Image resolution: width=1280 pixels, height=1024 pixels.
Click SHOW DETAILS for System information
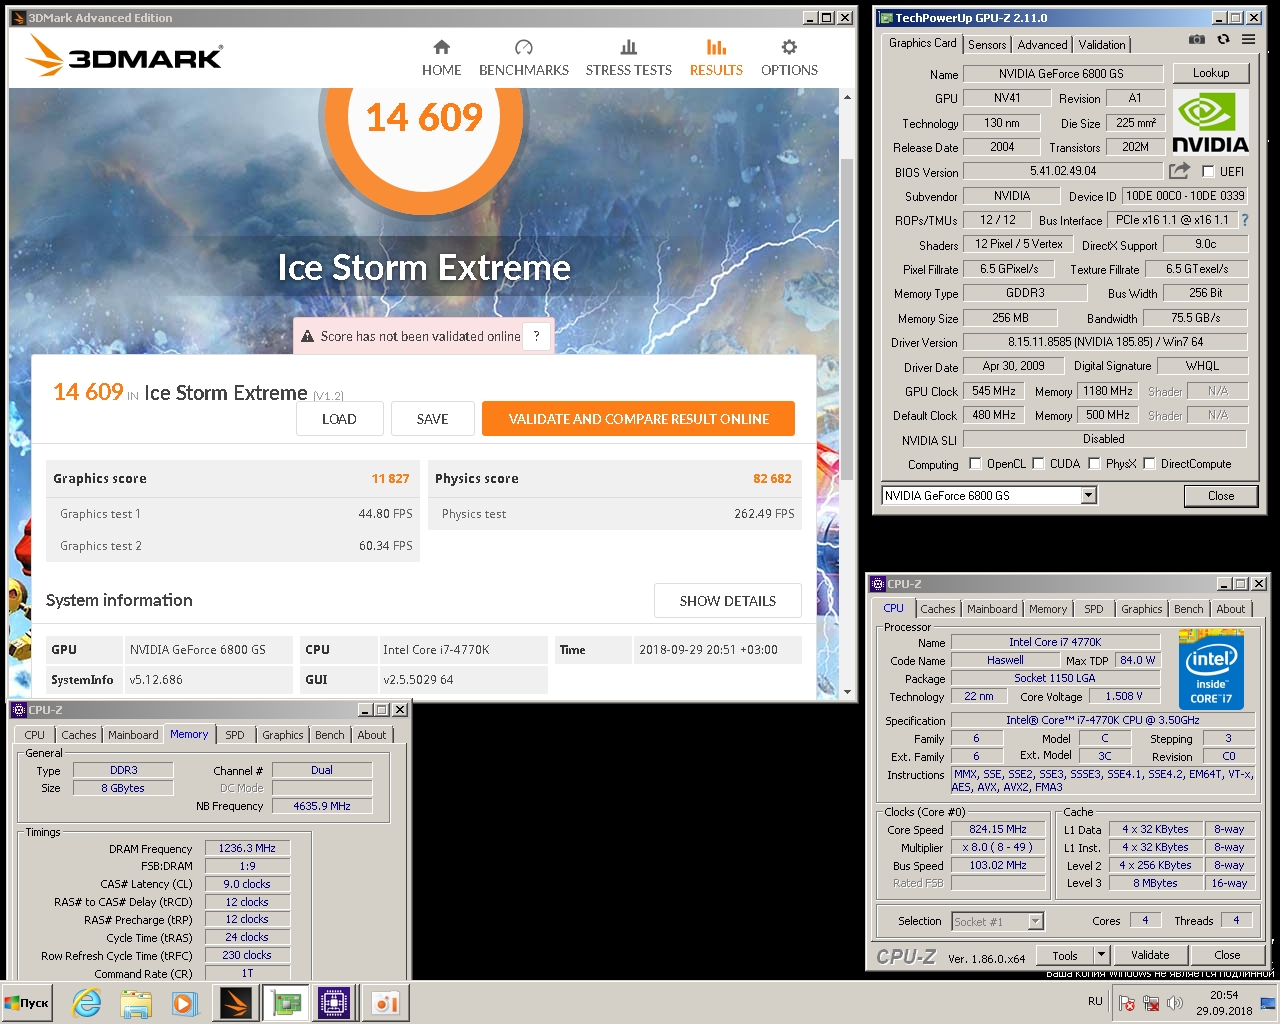pyautogui.click(x=727, y=601)
